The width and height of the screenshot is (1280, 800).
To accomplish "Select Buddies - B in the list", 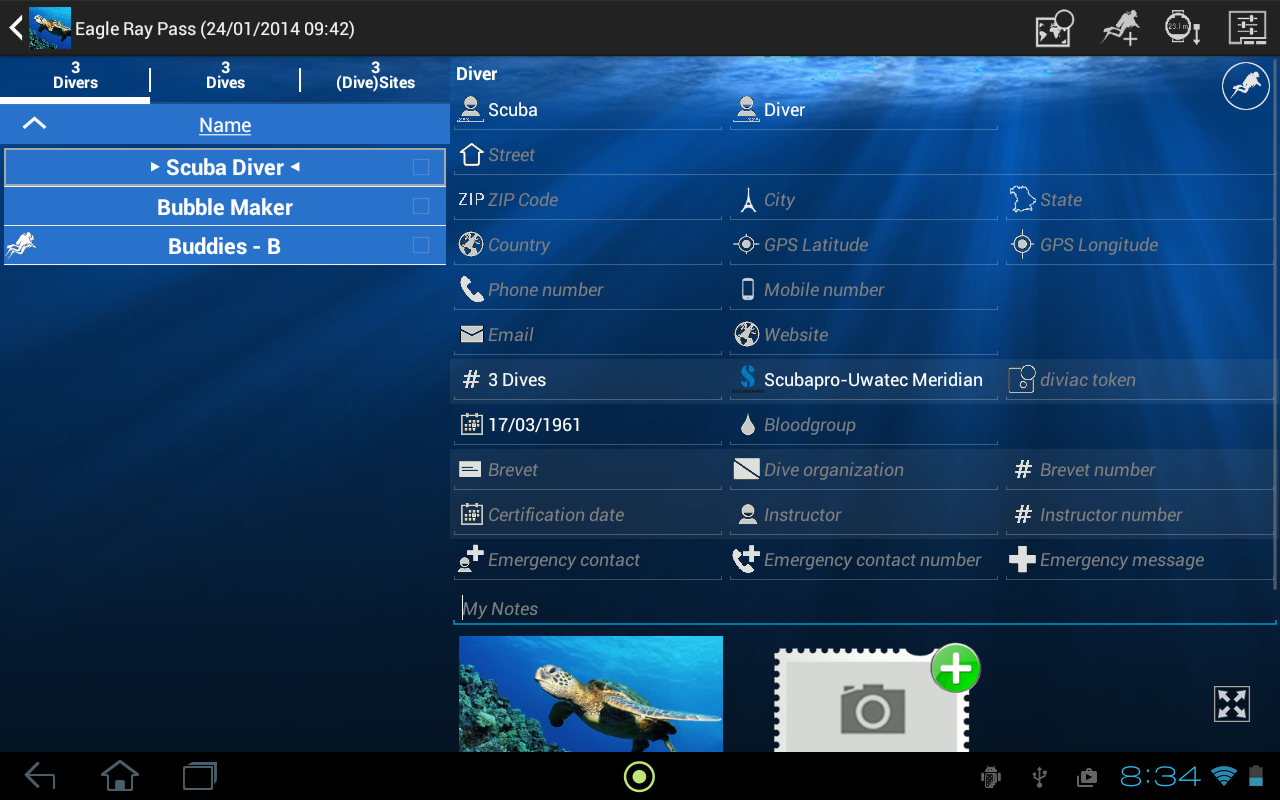I will (x=225, y=246).
